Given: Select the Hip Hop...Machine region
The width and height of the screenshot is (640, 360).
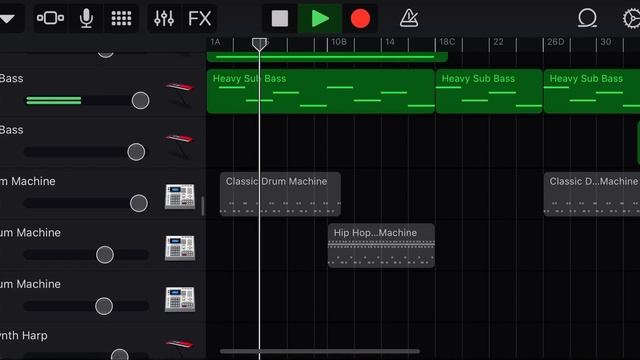Looking at the screenshot, I should click(381, 245).
